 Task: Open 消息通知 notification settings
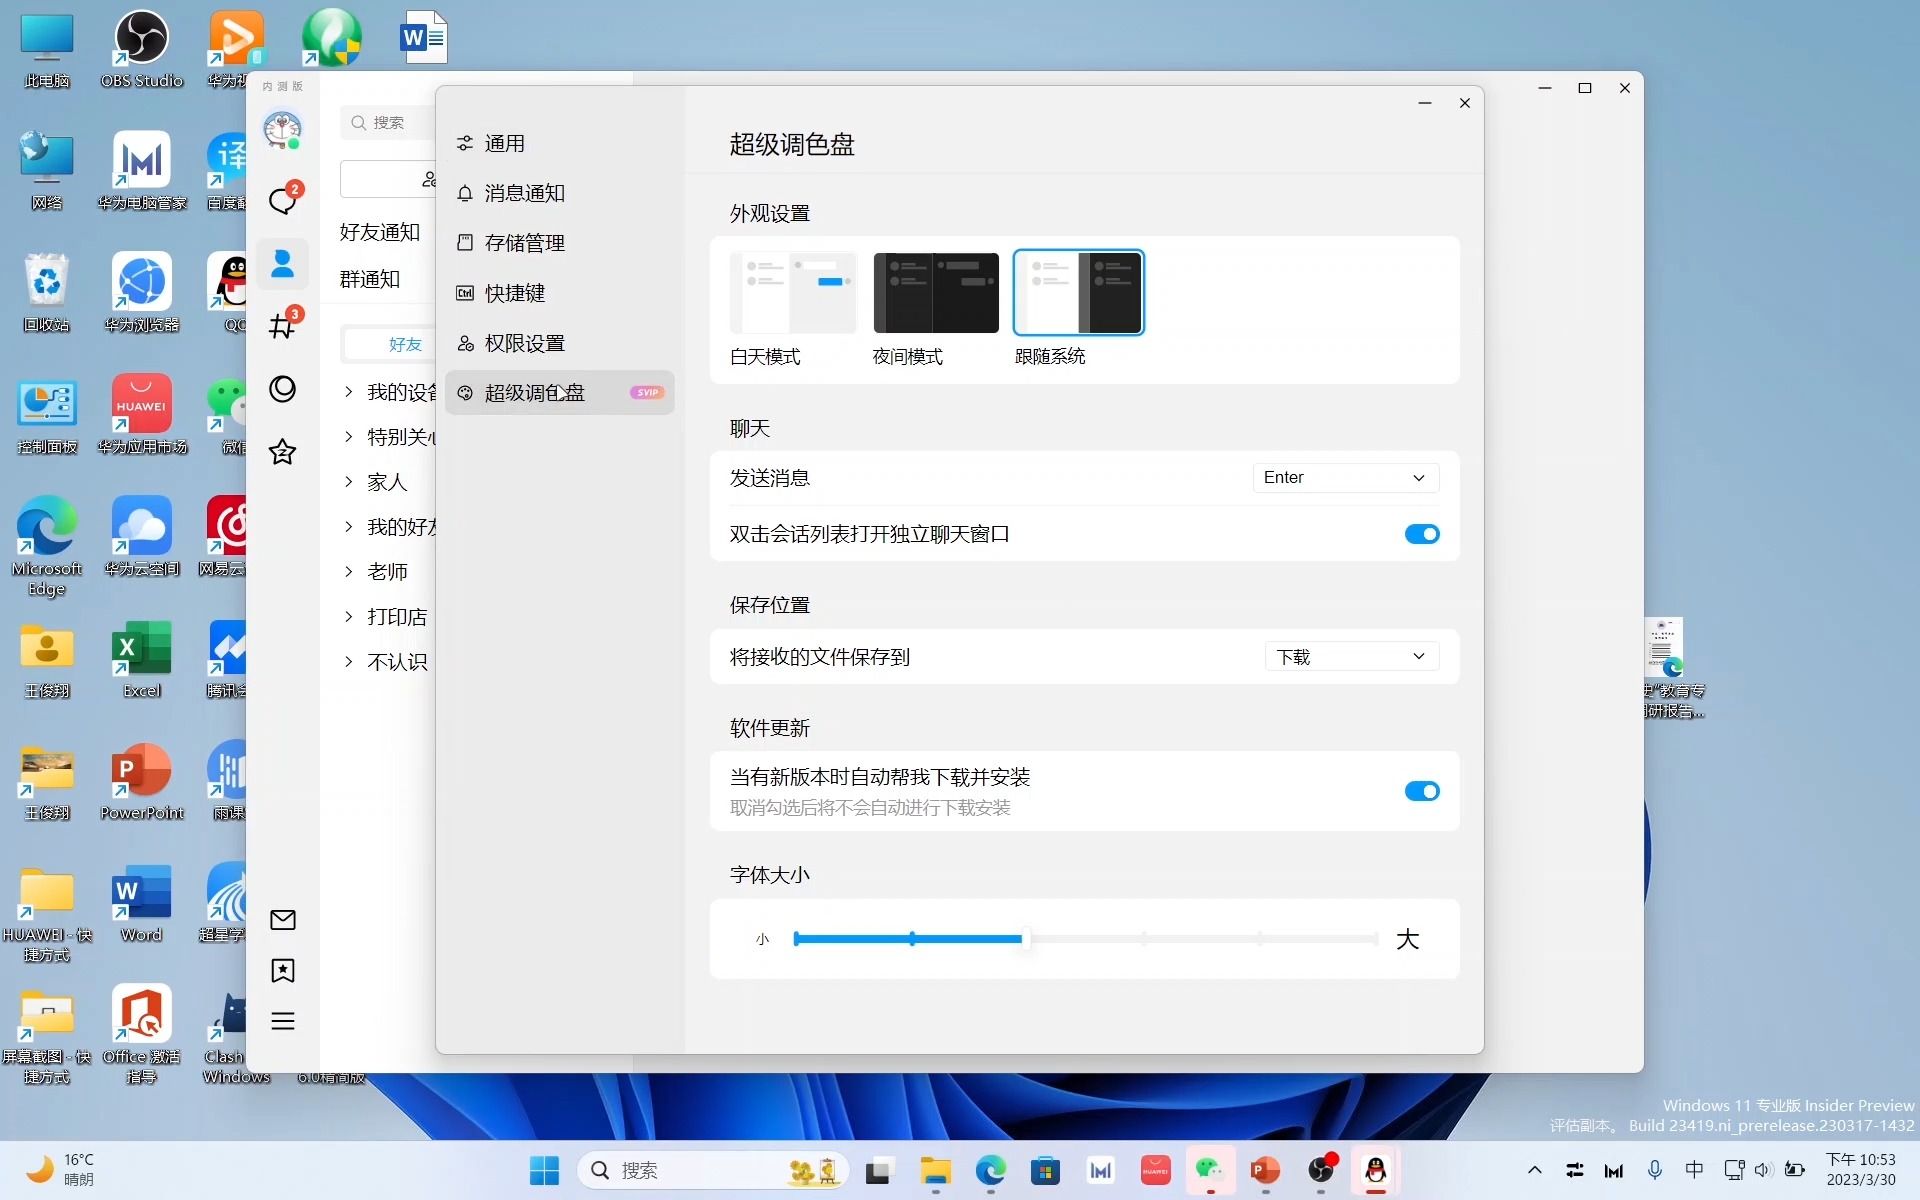[x=523, y=192]
